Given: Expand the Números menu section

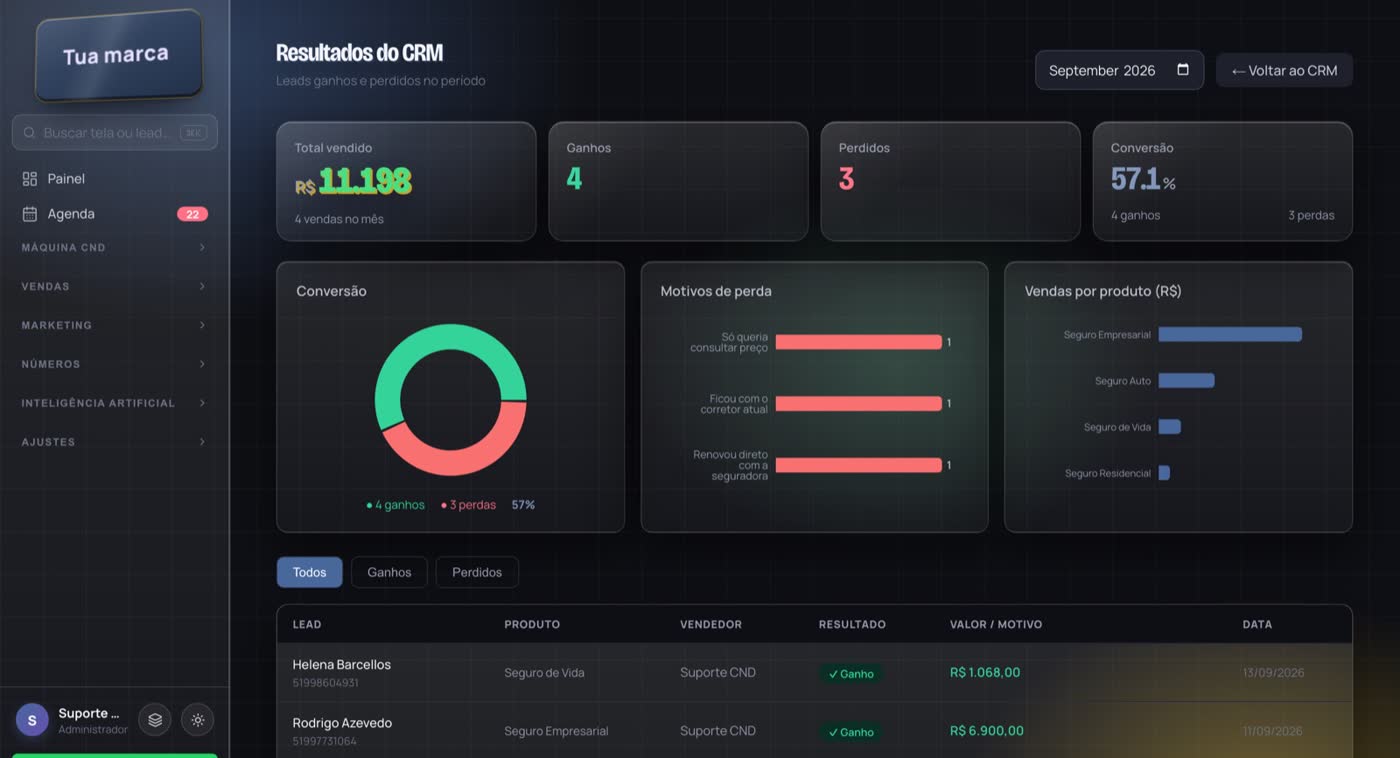Looking at the screenshot, I should pos(114,365).
